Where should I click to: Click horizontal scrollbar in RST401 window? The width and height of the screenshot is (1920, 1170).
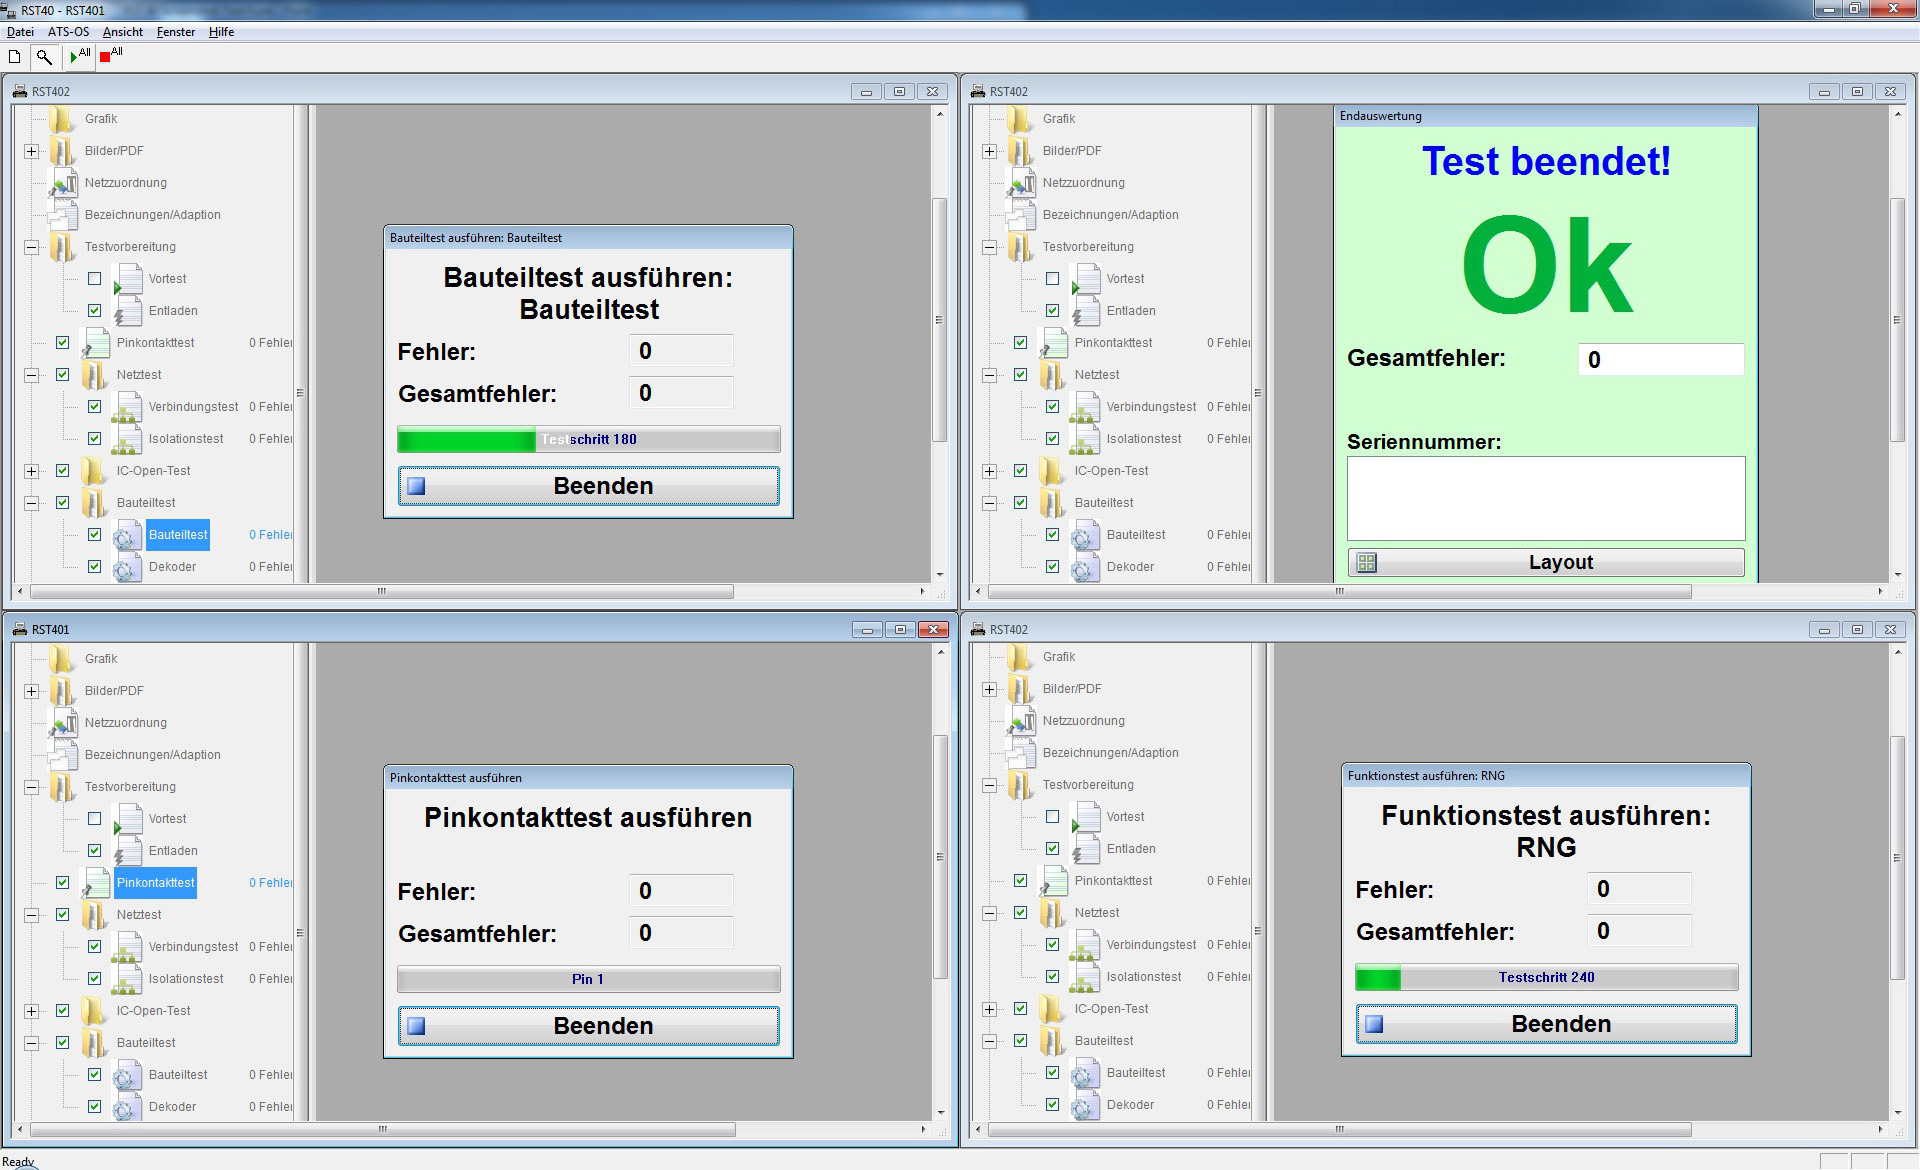pos(383,1129)
